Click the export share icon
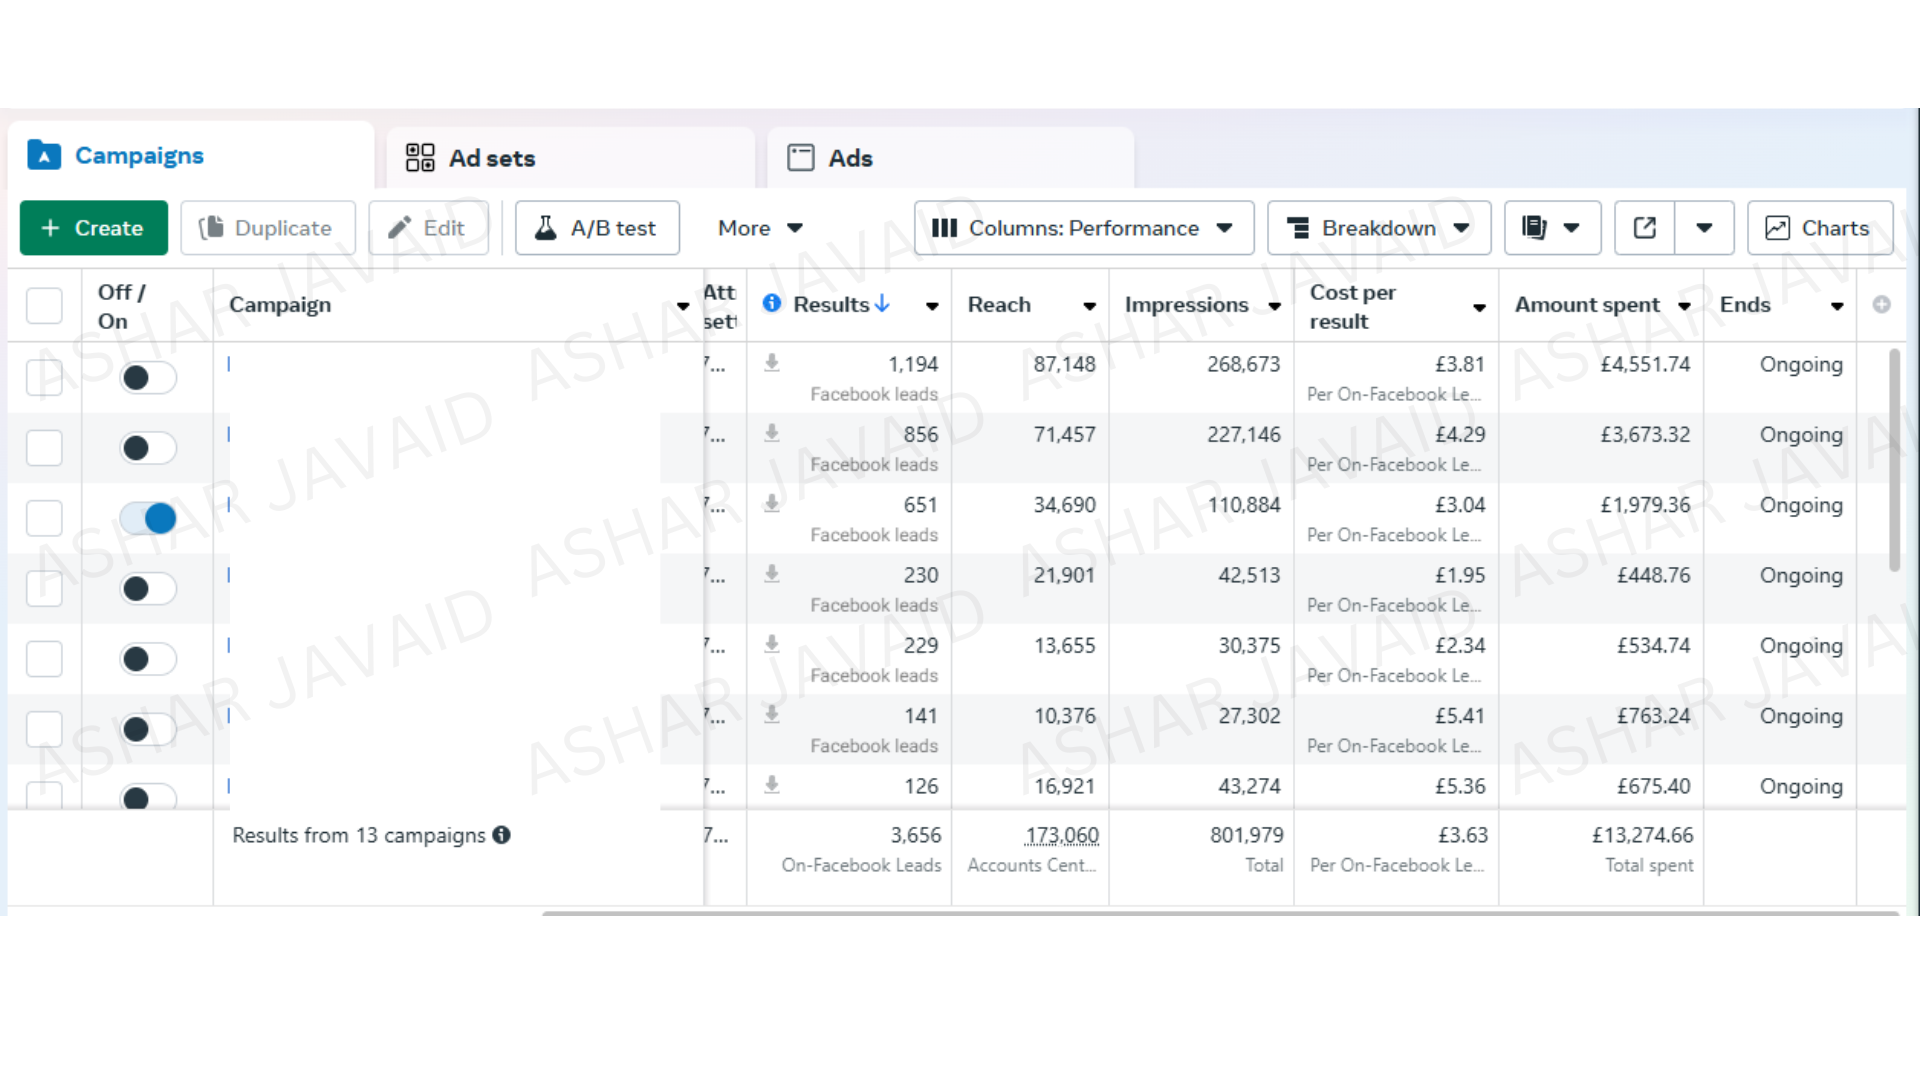The image size is (1920, 1080). tap(1644, 228)
